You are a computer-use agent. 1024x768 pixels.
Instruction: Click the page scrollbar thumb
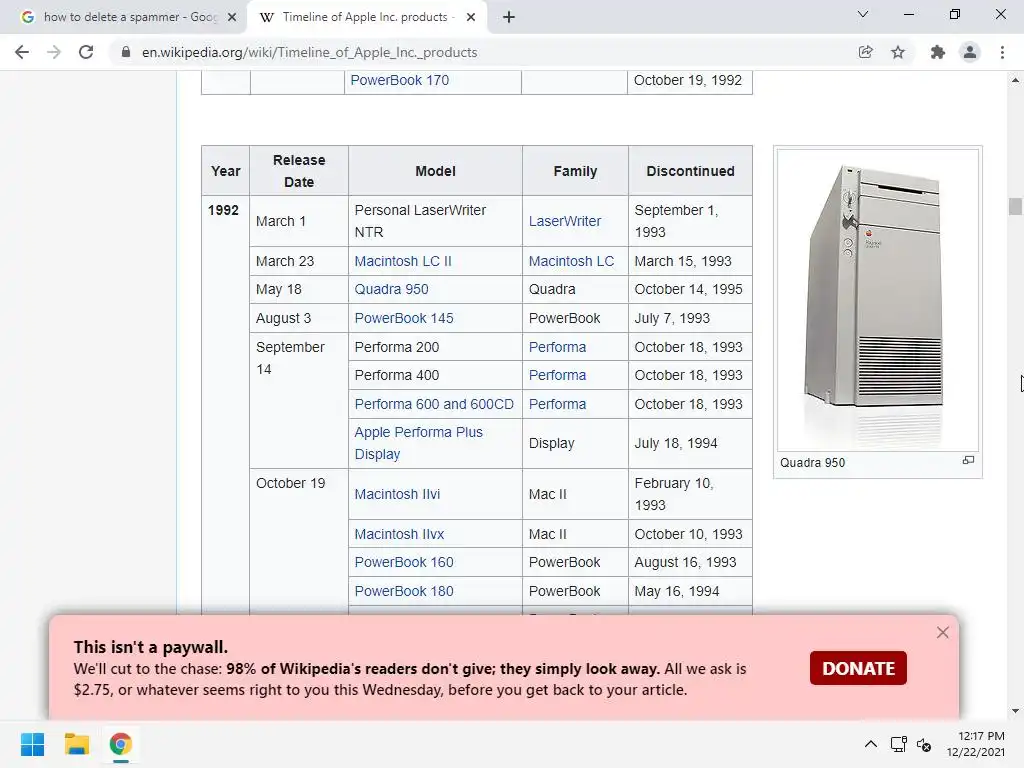(1015, 206)
